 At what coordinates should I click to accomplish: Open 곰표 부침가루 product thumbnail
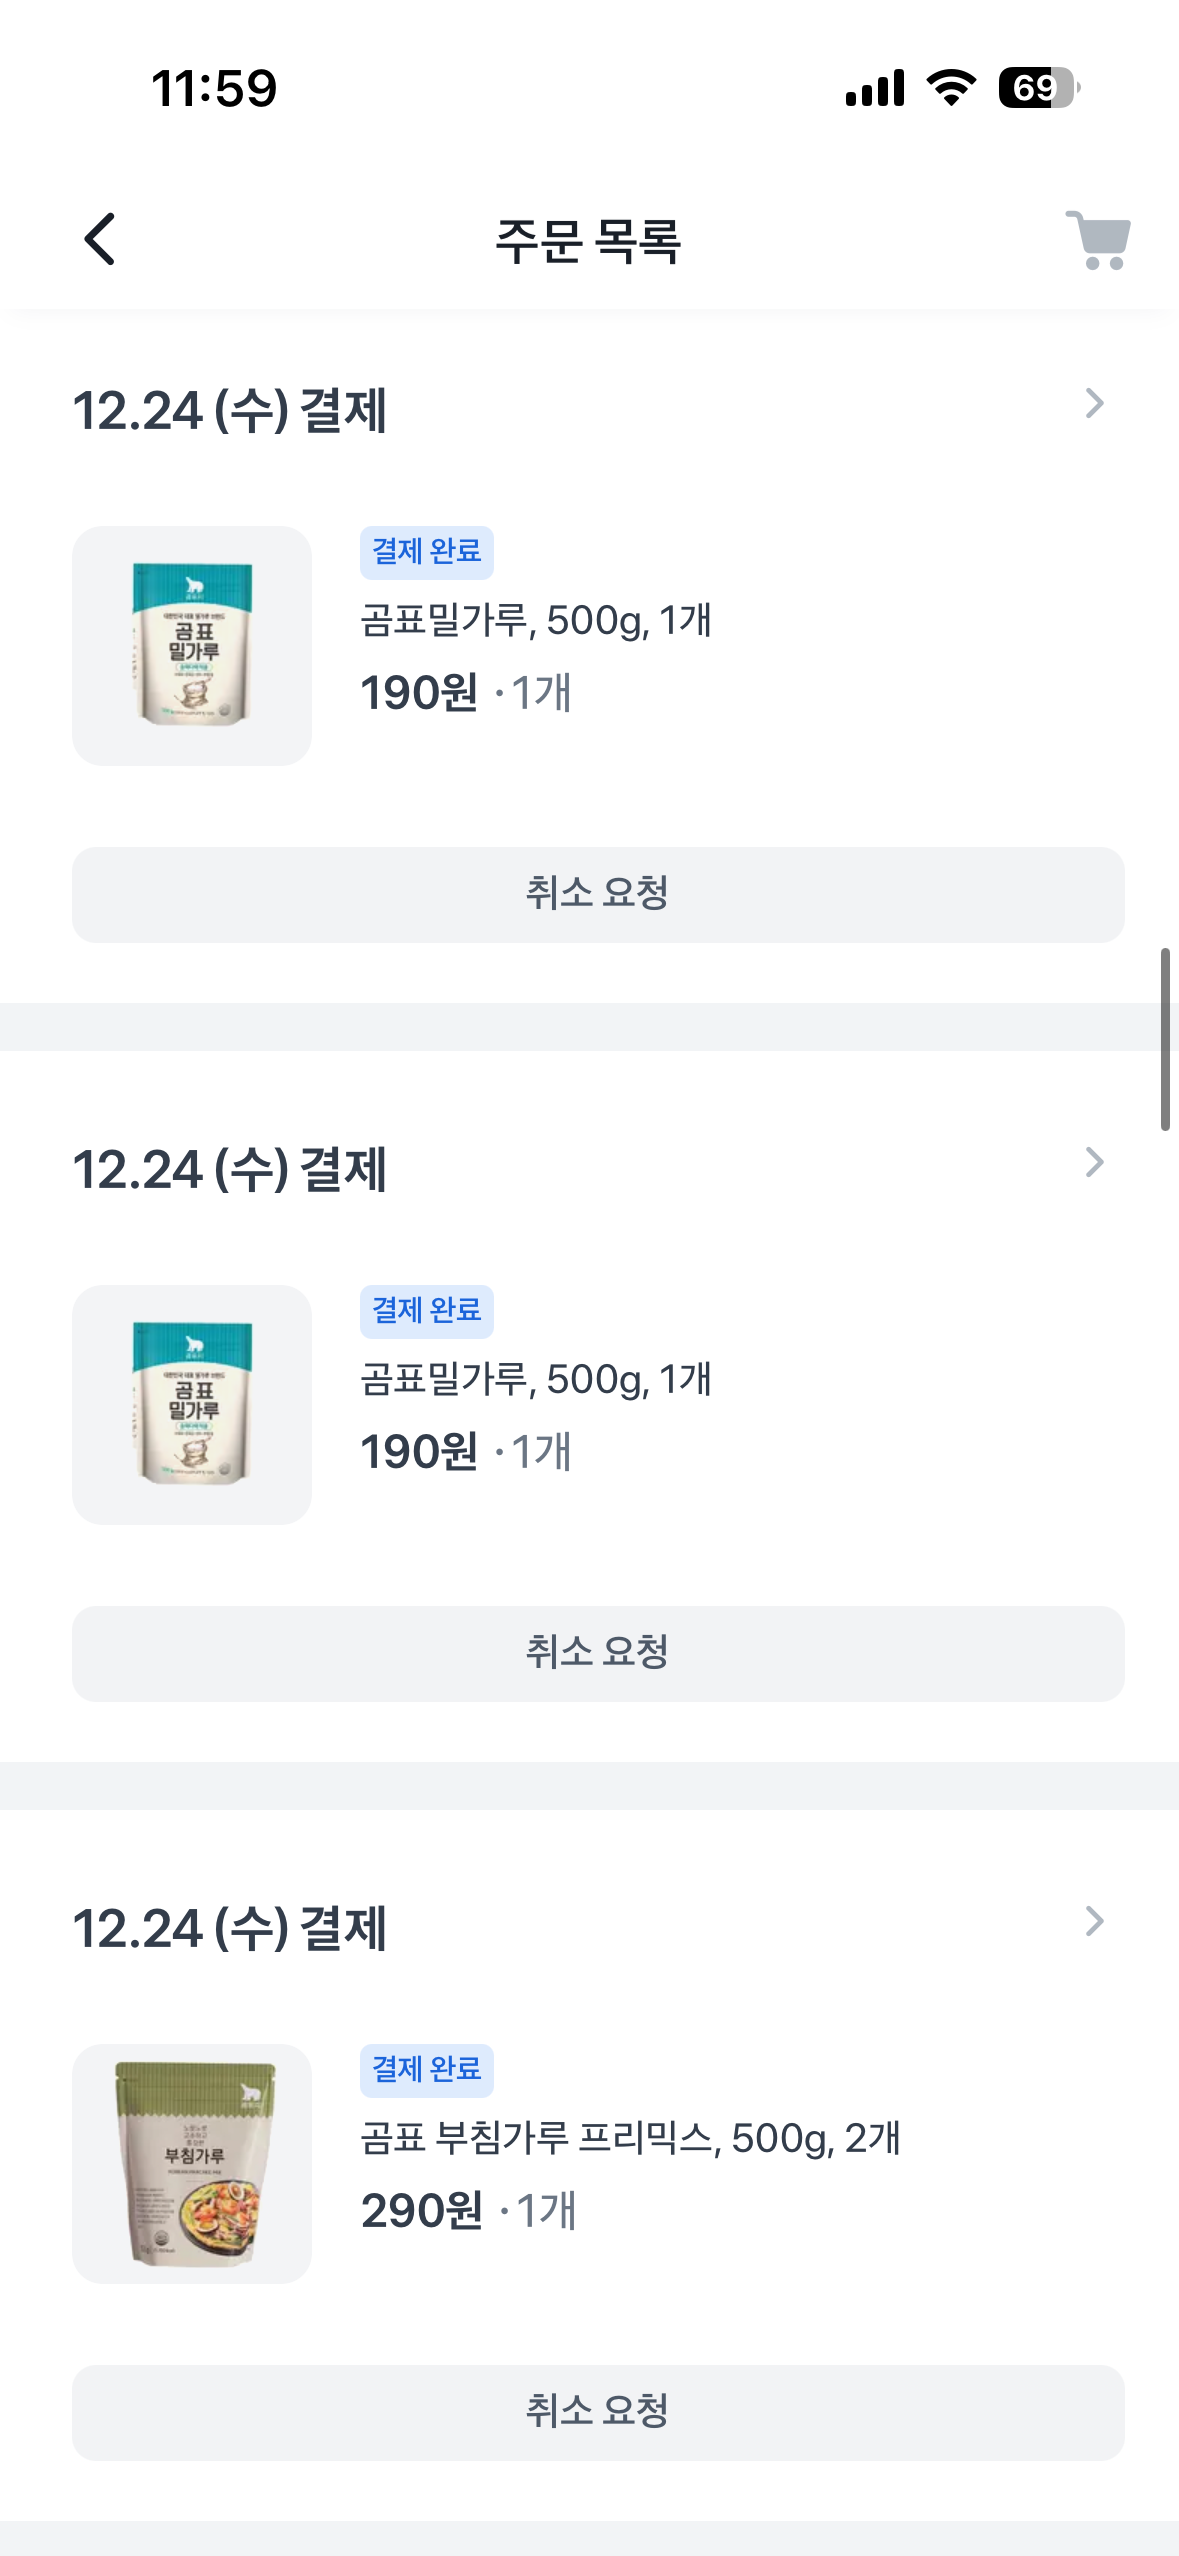pyautogui.click(x=192, y=2164)
